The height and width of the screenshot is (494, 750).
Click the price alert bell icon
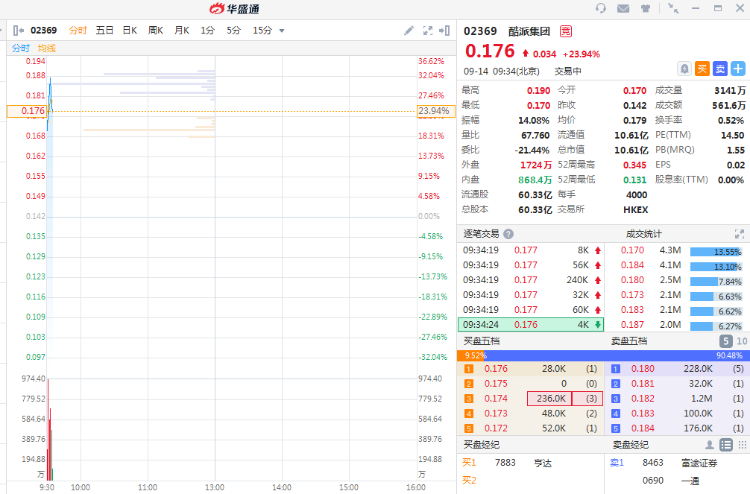tap(684, 69)
